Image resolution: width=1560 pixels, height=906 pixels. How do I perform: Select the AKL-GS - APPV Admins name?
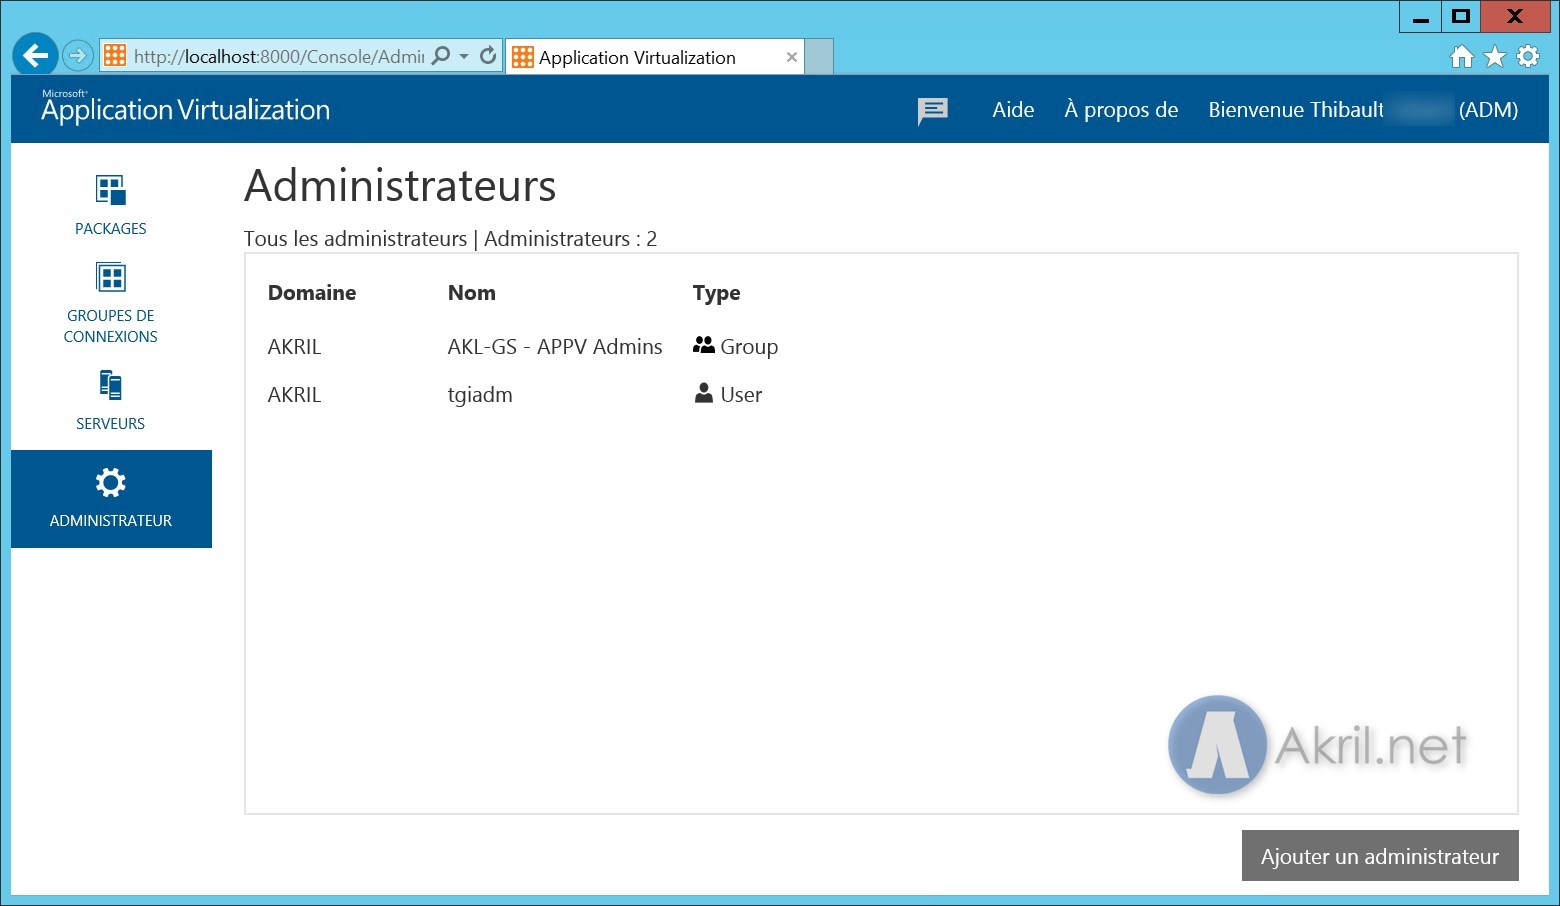(x=555, y=347)
